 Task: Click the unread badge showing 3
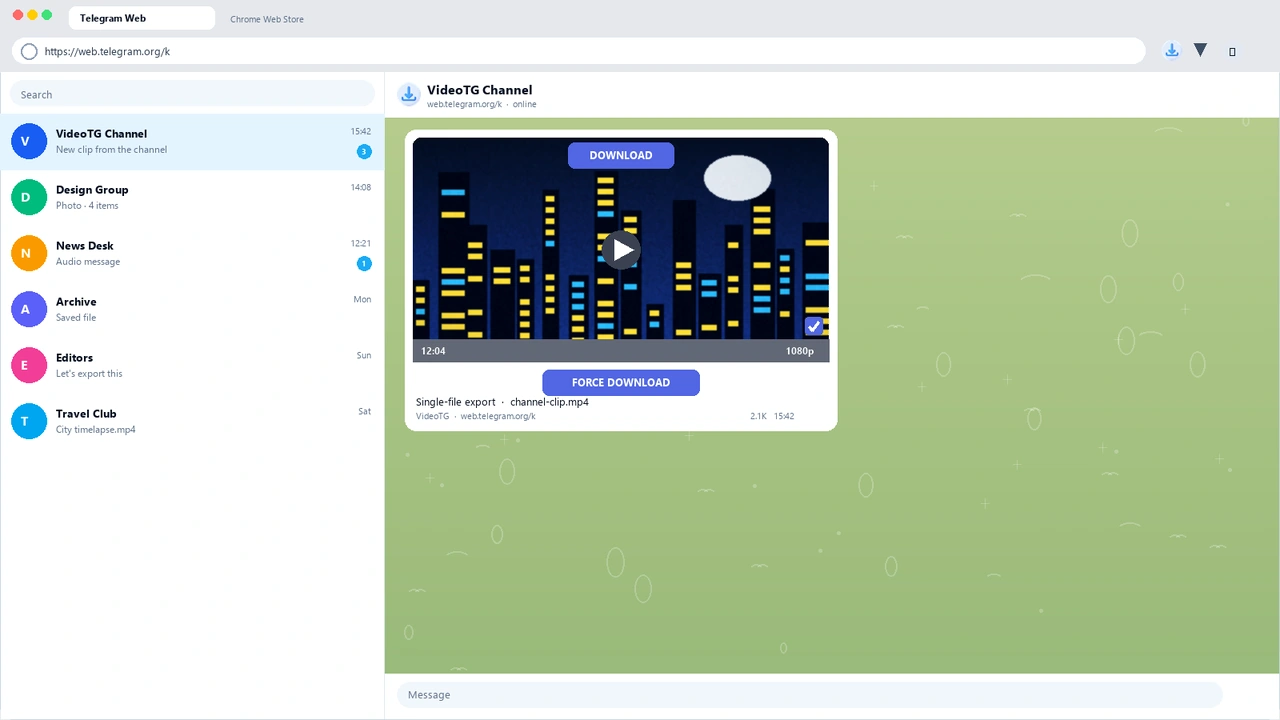click(x=364, y=151)
